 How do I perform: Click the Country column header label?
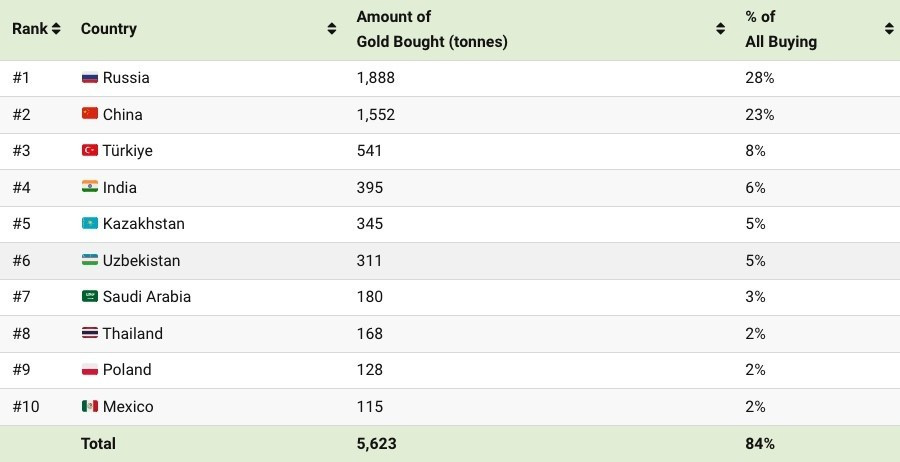tap(108, 29)
